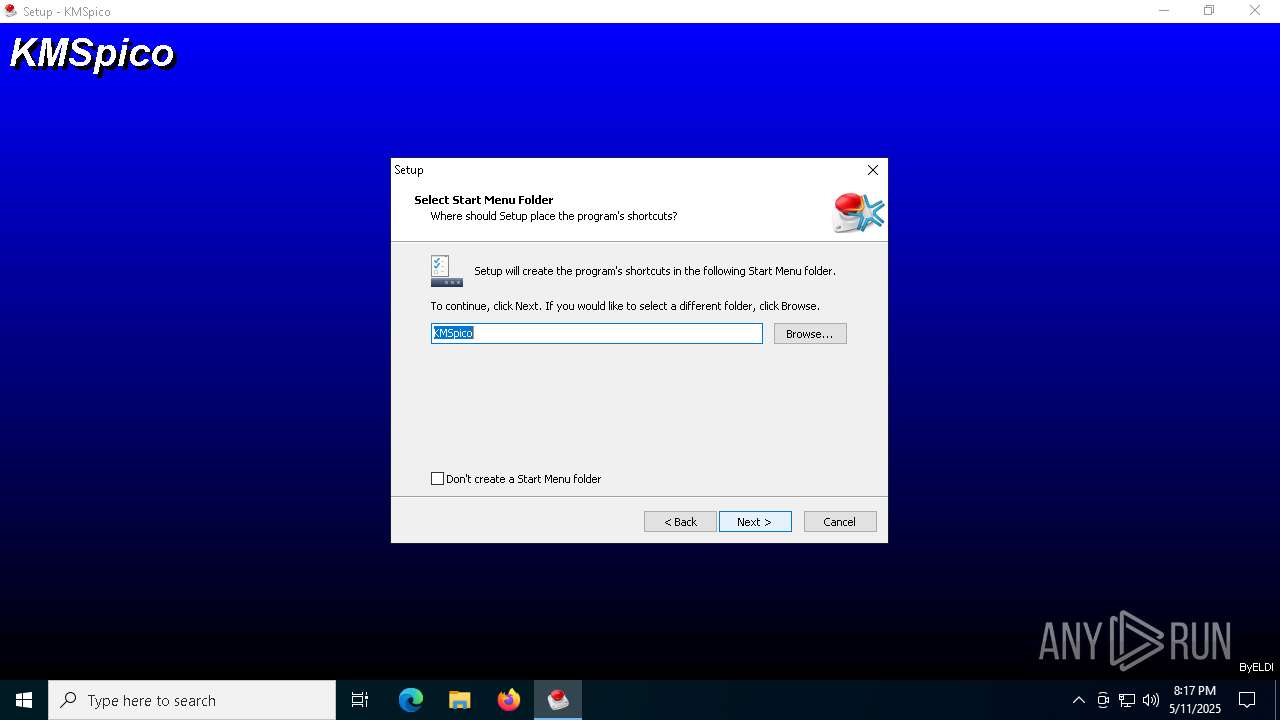Click the taskbar search box
This screenshot has width=1280, height=720.
(x=192, y=700)
